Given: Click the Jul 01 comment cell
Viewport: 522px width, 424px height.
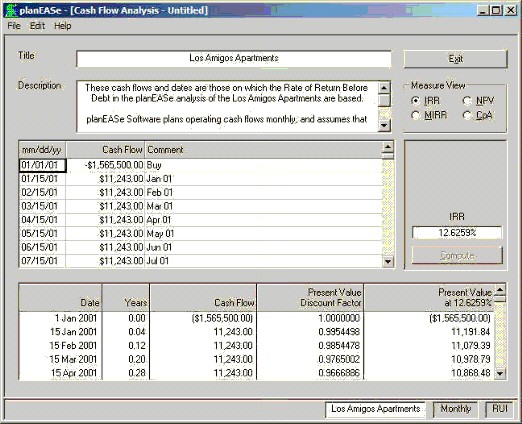Looking at the screenshot, I should [263, 261].
